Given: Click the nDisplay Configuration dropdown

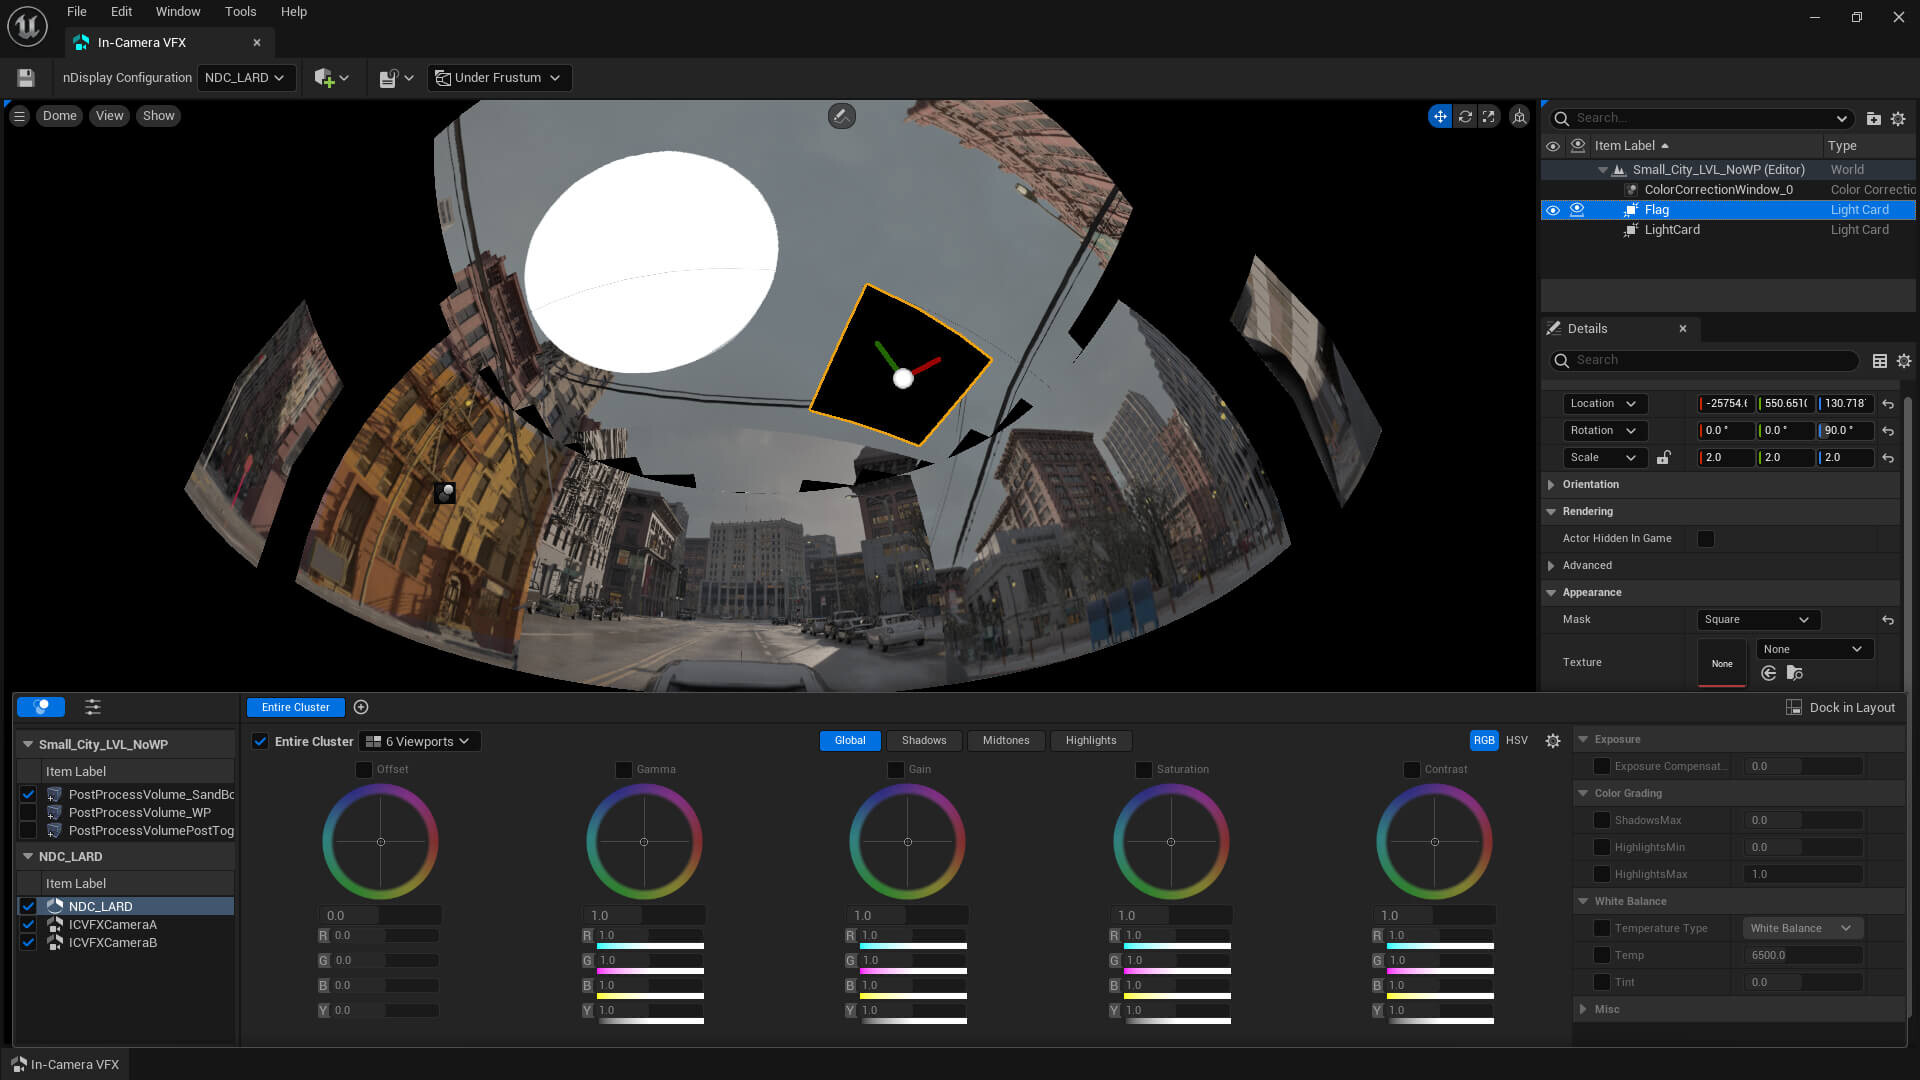Looking at the screenshot, I should (243, 78).
